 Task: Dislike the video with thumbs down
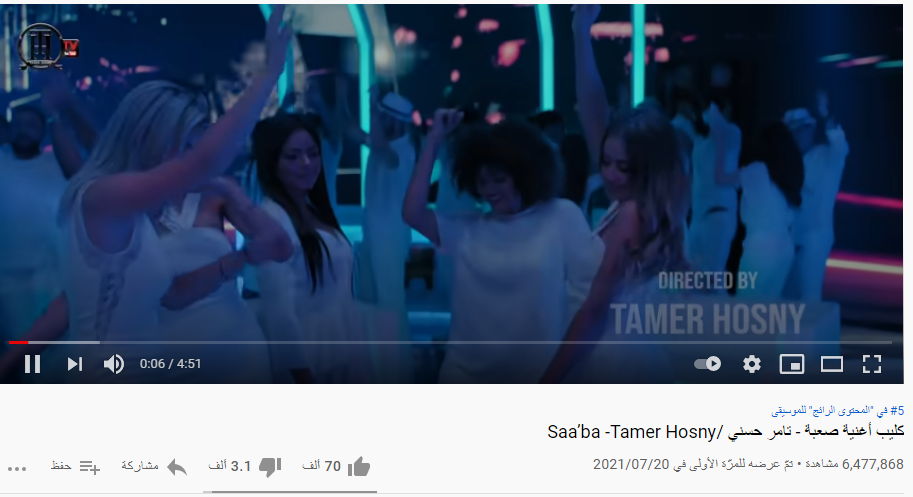coord(270,467)
